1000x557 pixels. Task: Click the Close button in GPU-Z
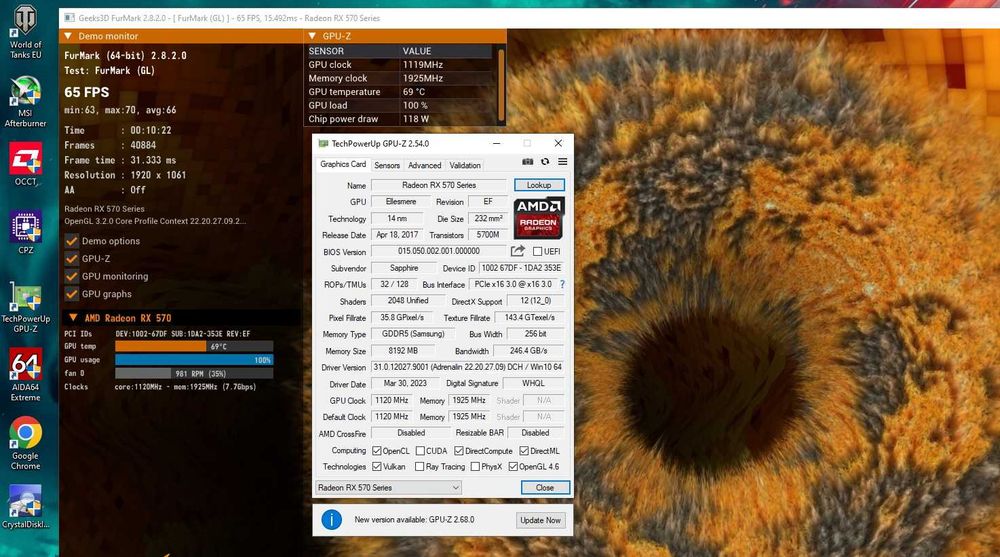pyautogui.click(x=545, y=487)
